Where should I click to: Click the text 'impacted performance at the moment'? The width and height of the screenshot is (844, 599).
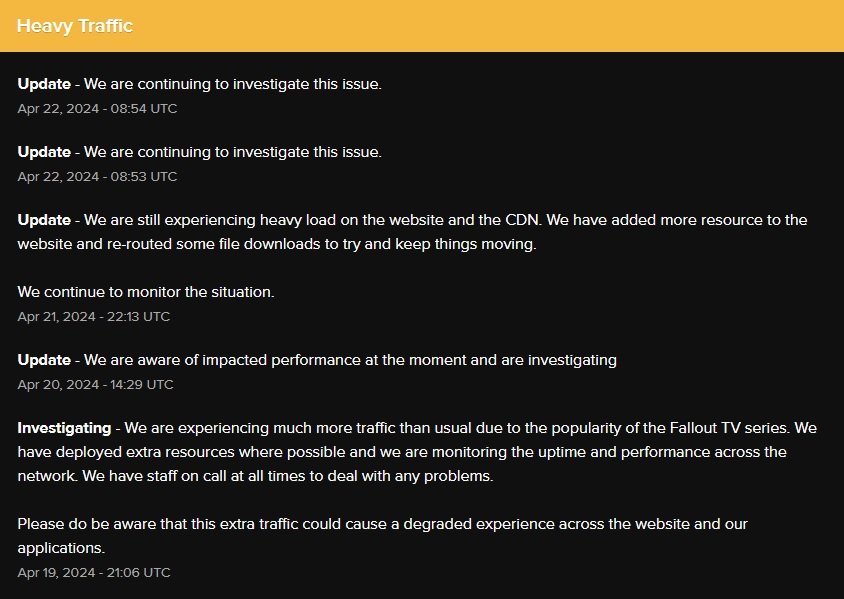point(334,360)
